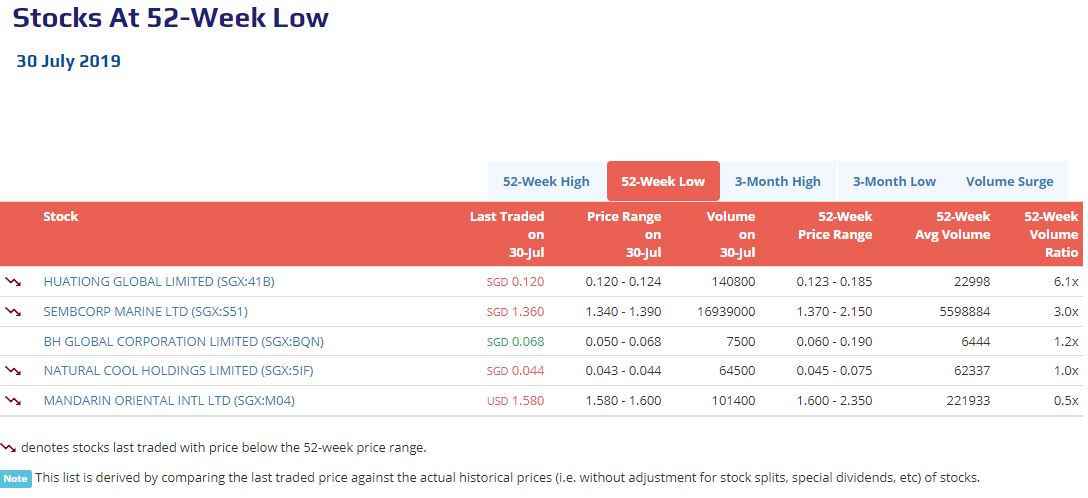Open the 3-Month High tab

click(777, 182)
